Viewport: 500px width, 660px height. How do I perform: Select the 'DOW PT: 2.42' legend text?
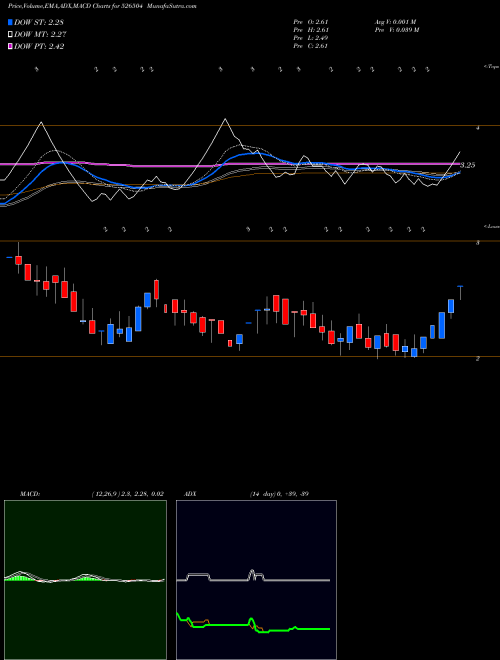point(39,46)
